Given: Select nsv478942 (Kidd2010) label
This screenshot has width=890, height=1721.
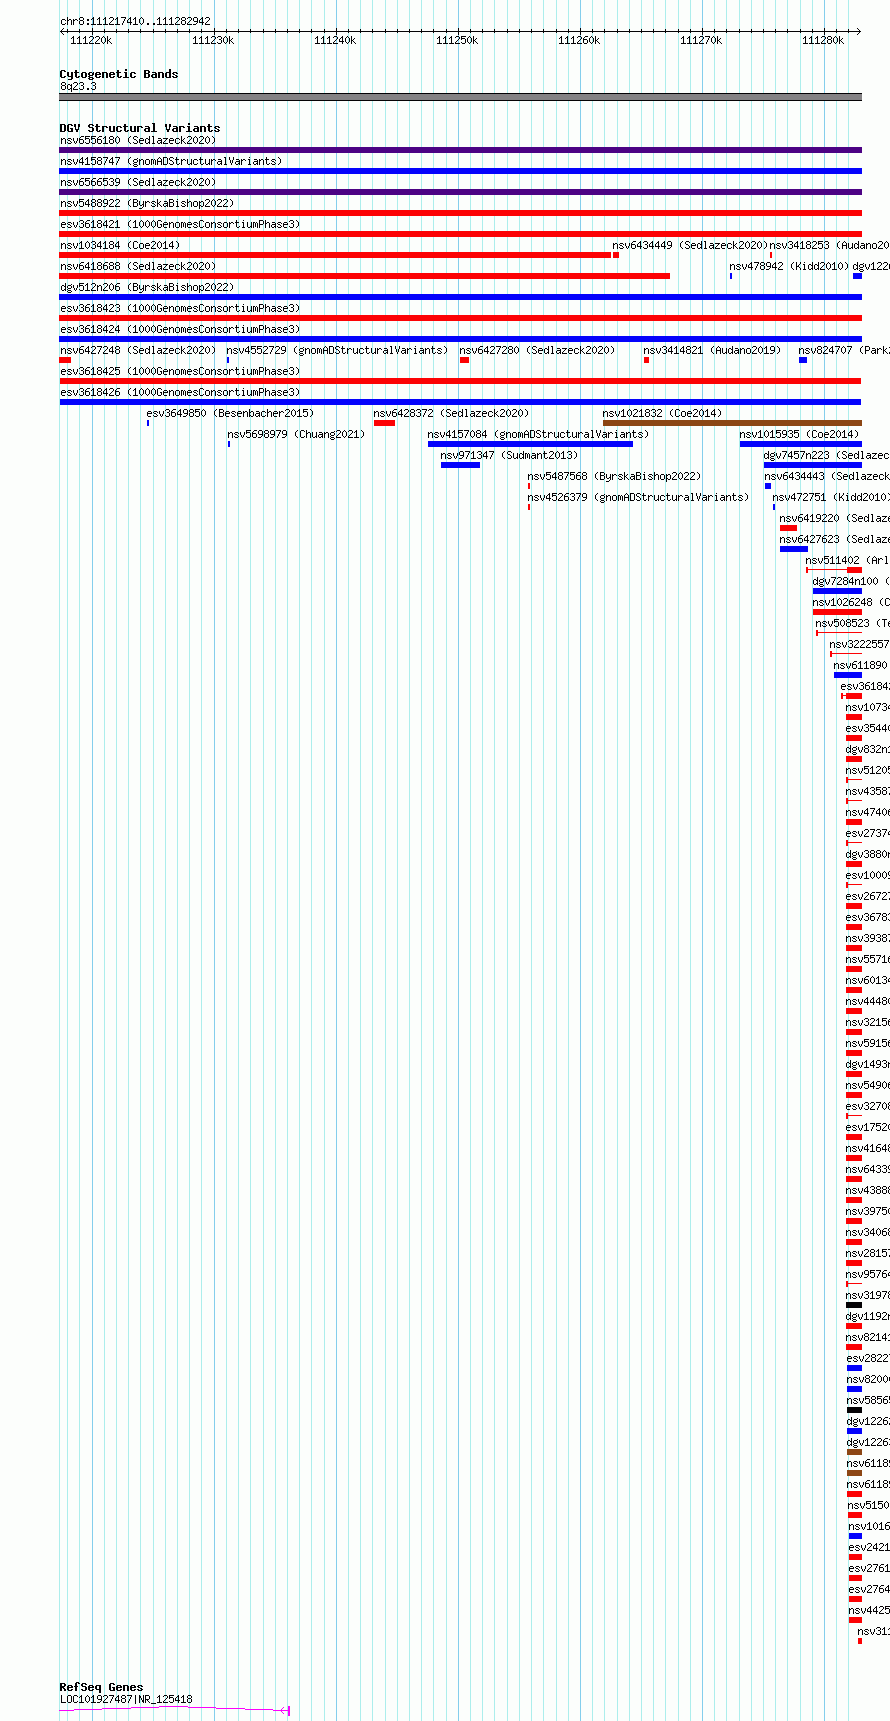Looking at the screenshot, I should 789,266.
